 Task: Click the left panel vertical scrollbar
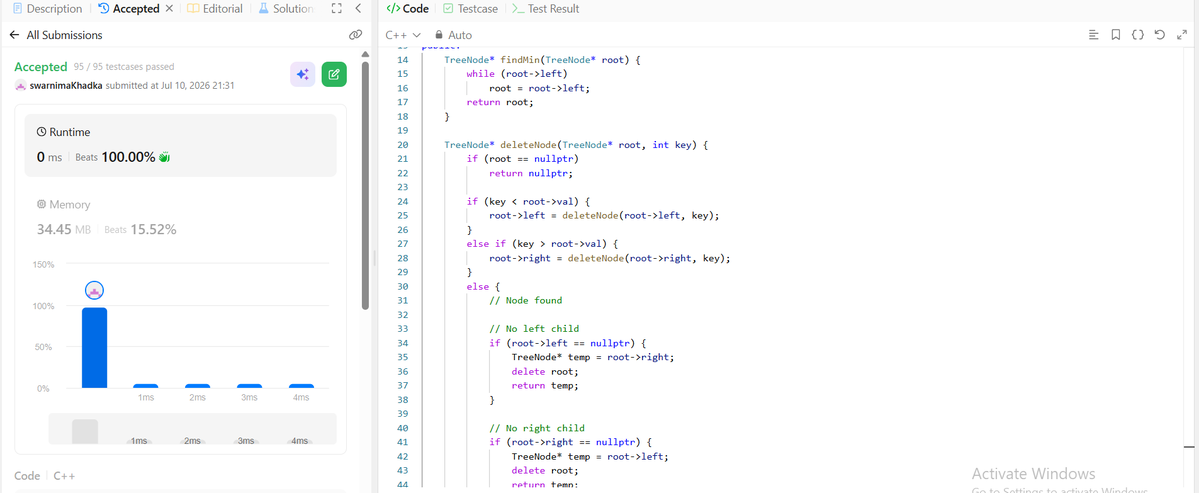[x=366, y=186]
